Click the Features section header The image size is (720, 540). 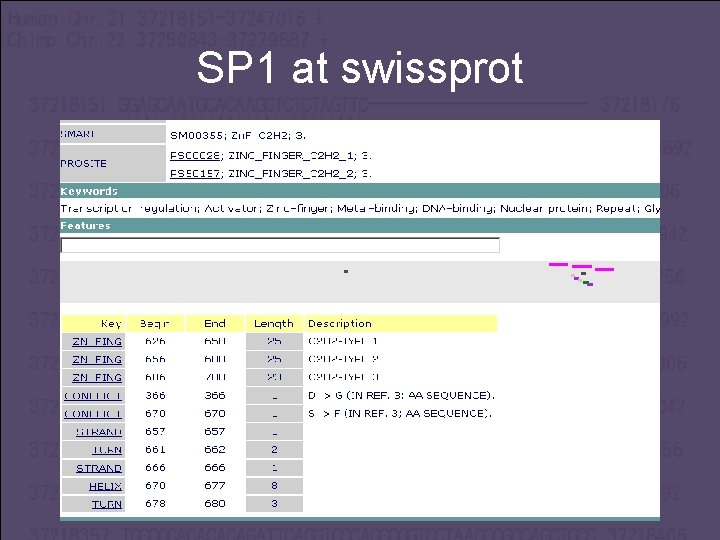[x=360, y=225]
